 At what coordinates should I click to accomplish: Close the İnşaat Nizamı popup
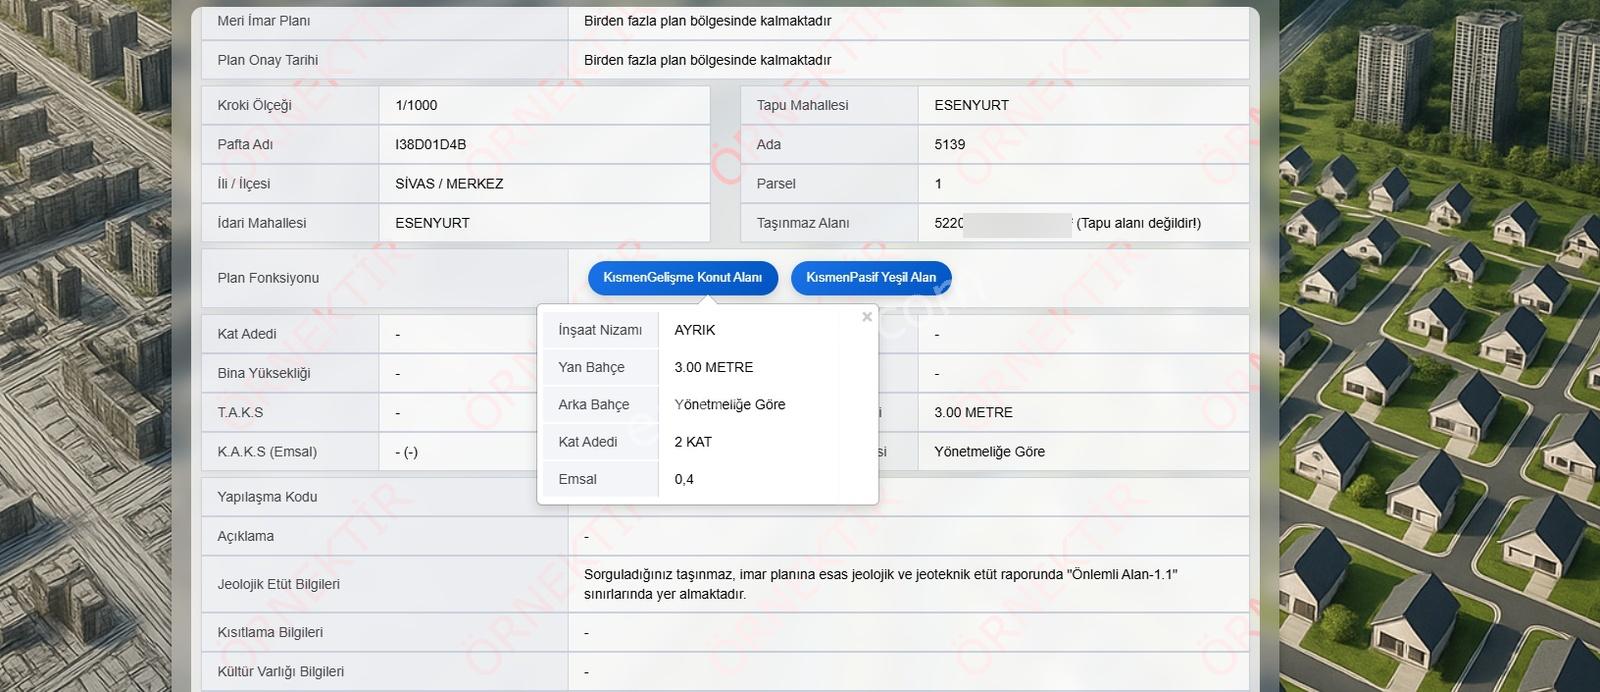pos(867,317)
